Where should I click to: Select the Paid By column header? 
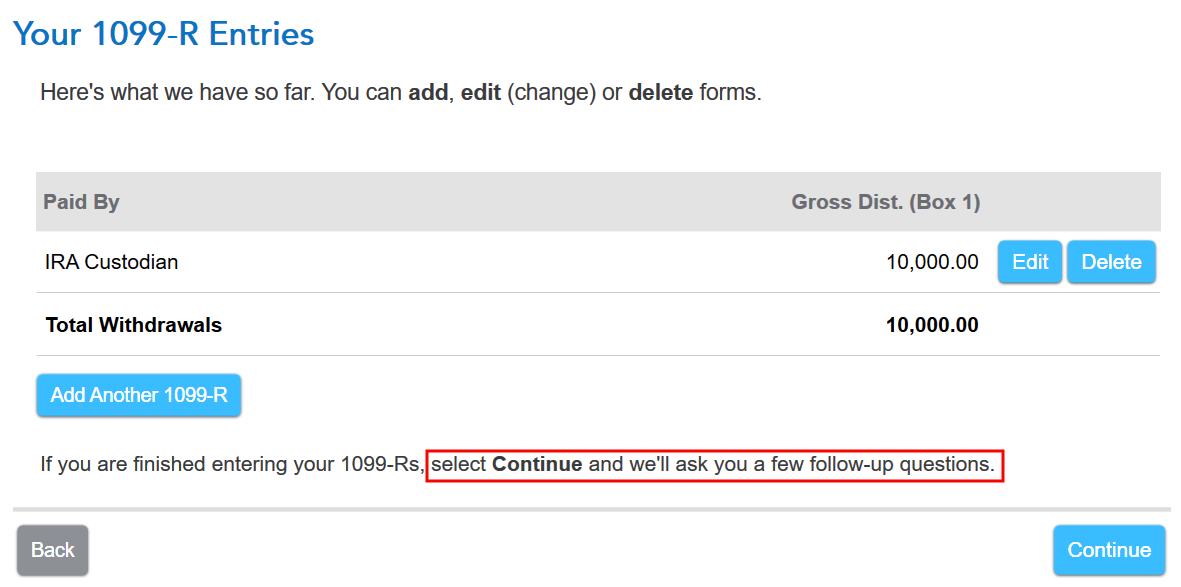click(x=81, y=201)
